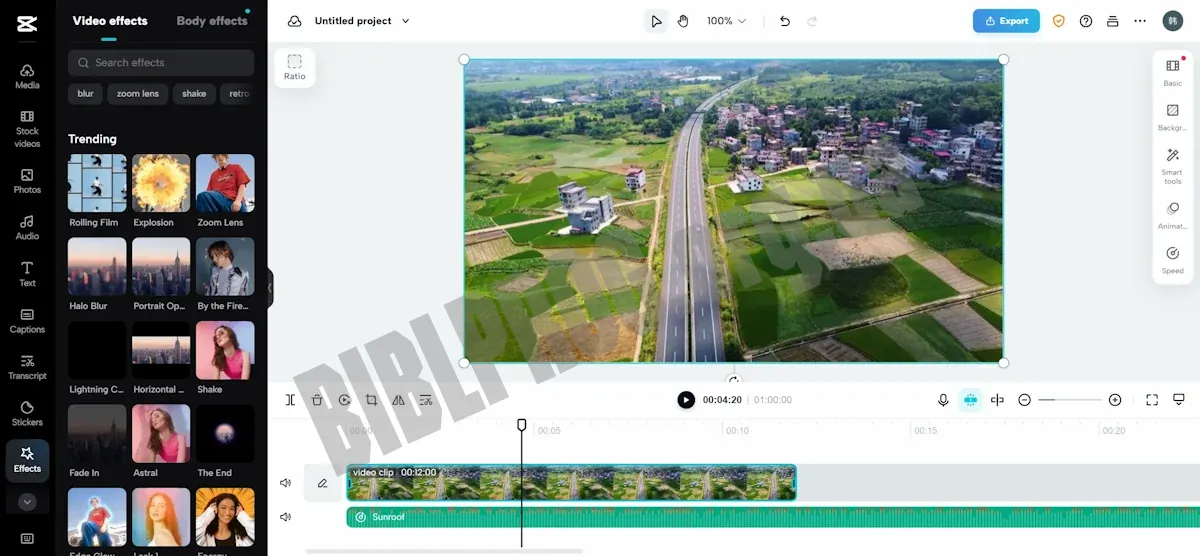Click the Export button
Screen dimensions: 1200x556
1006,21
